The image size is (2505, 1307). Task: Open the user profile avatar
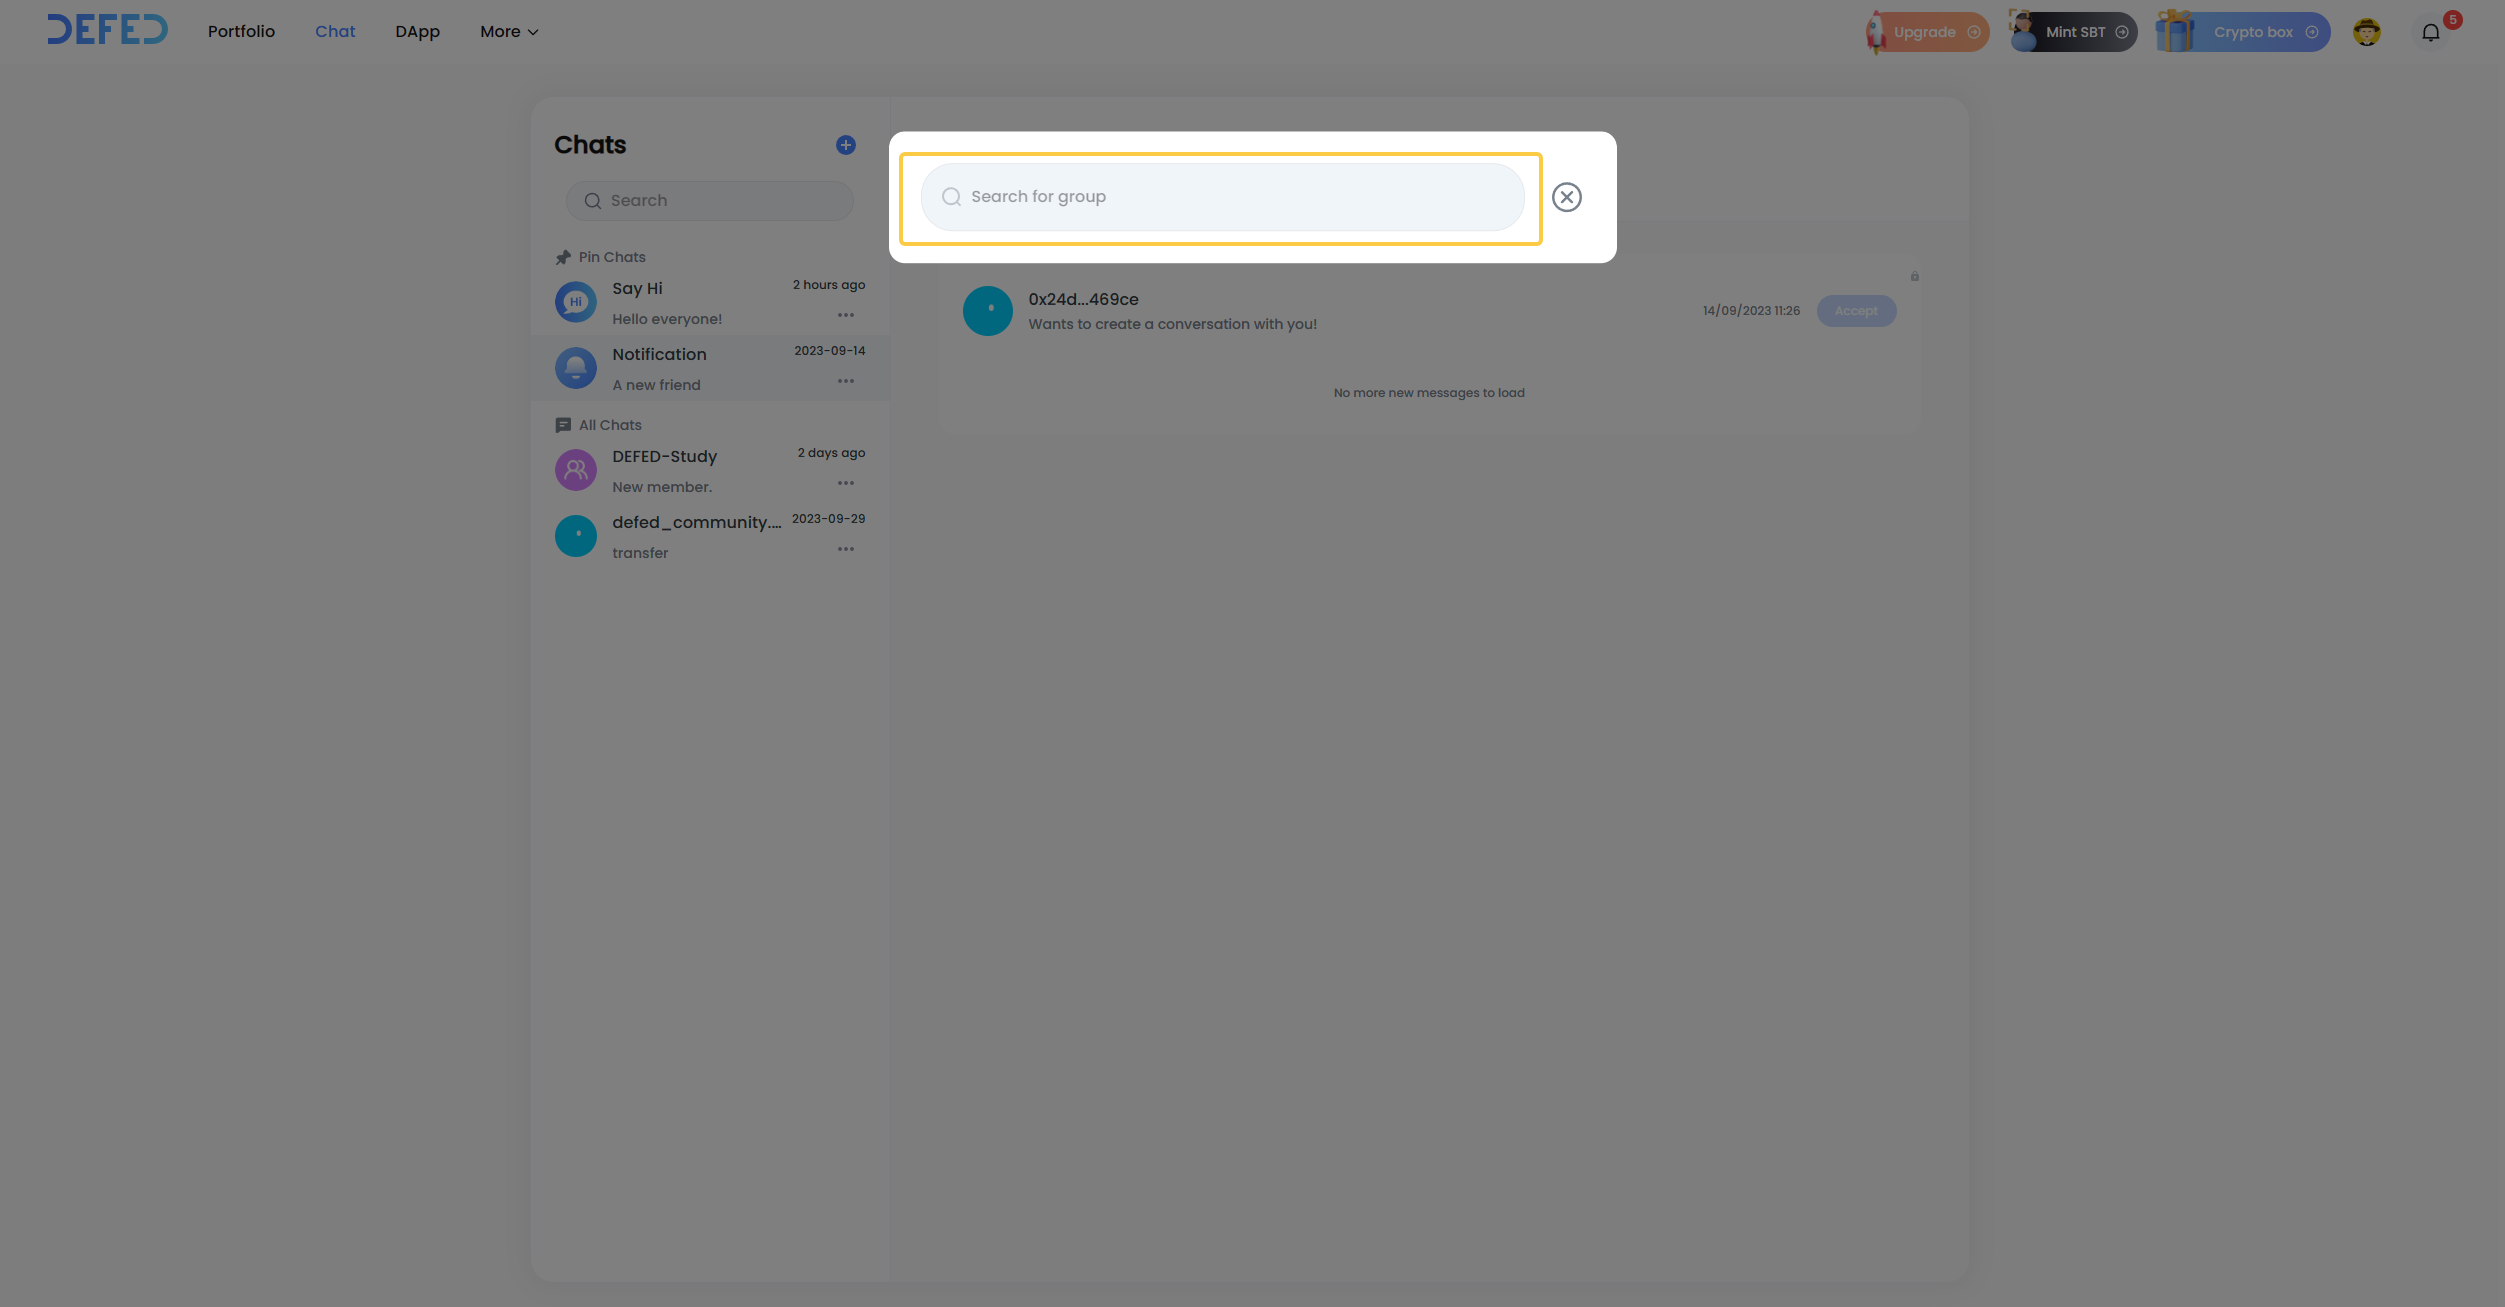click(2366, 33)
